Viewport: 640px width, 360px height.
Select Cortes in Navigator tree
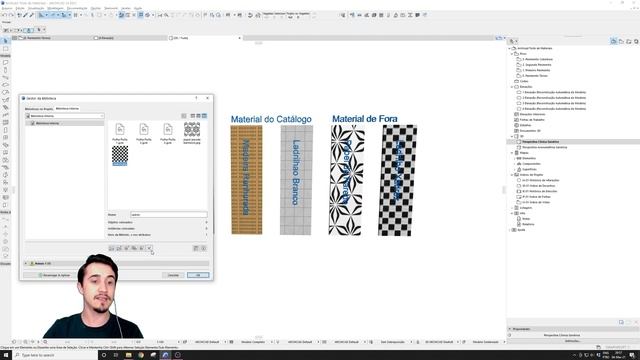(x=524, y=81)
